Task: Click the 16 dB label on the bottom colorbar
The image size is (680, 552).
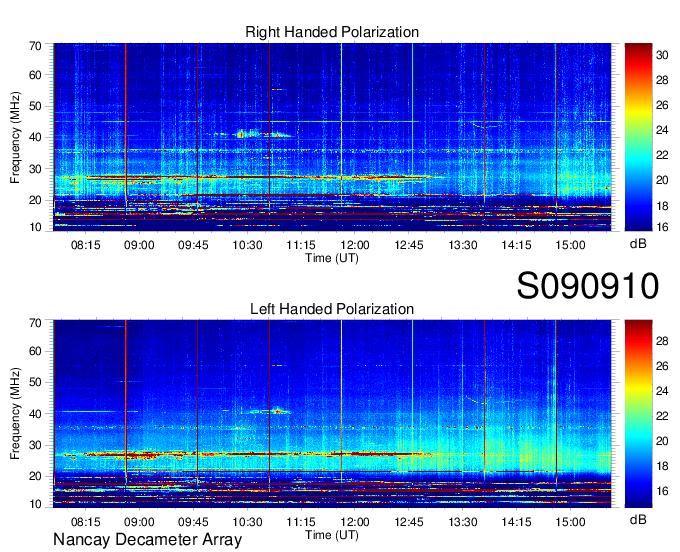Action: click(x=662, y=491)
